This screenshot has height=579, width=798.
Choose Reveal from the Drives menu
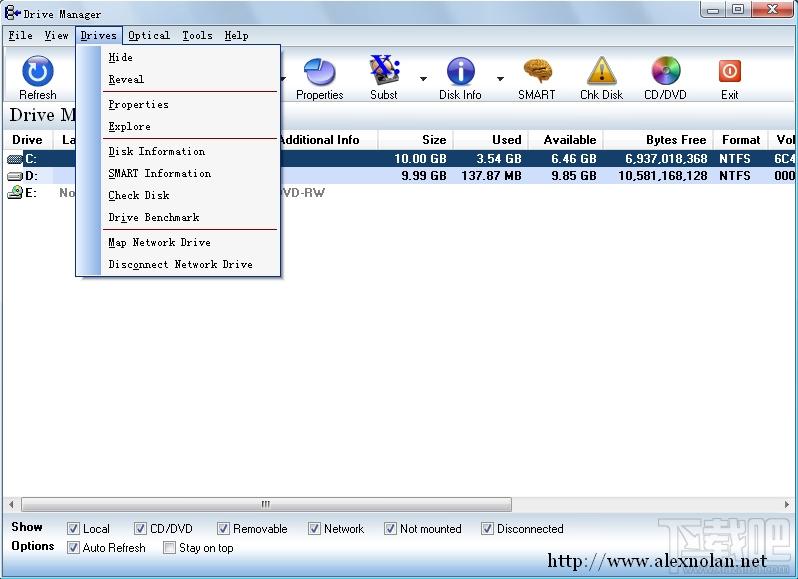point(190,79)
